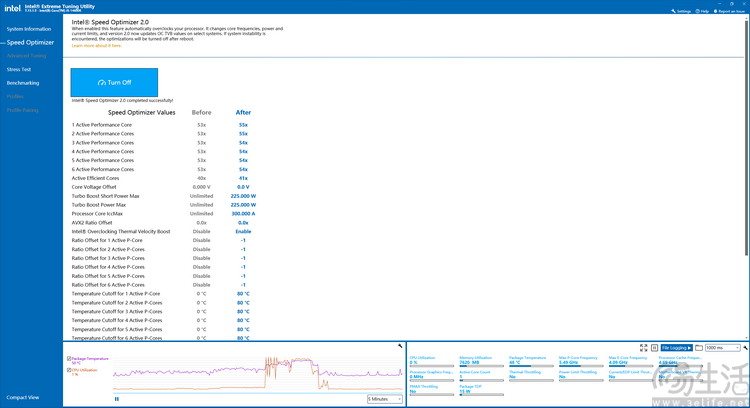Viewport: 750px width, 408px height.
Task: Click the Package TDP monitor tile
Action: click(481, 390)
